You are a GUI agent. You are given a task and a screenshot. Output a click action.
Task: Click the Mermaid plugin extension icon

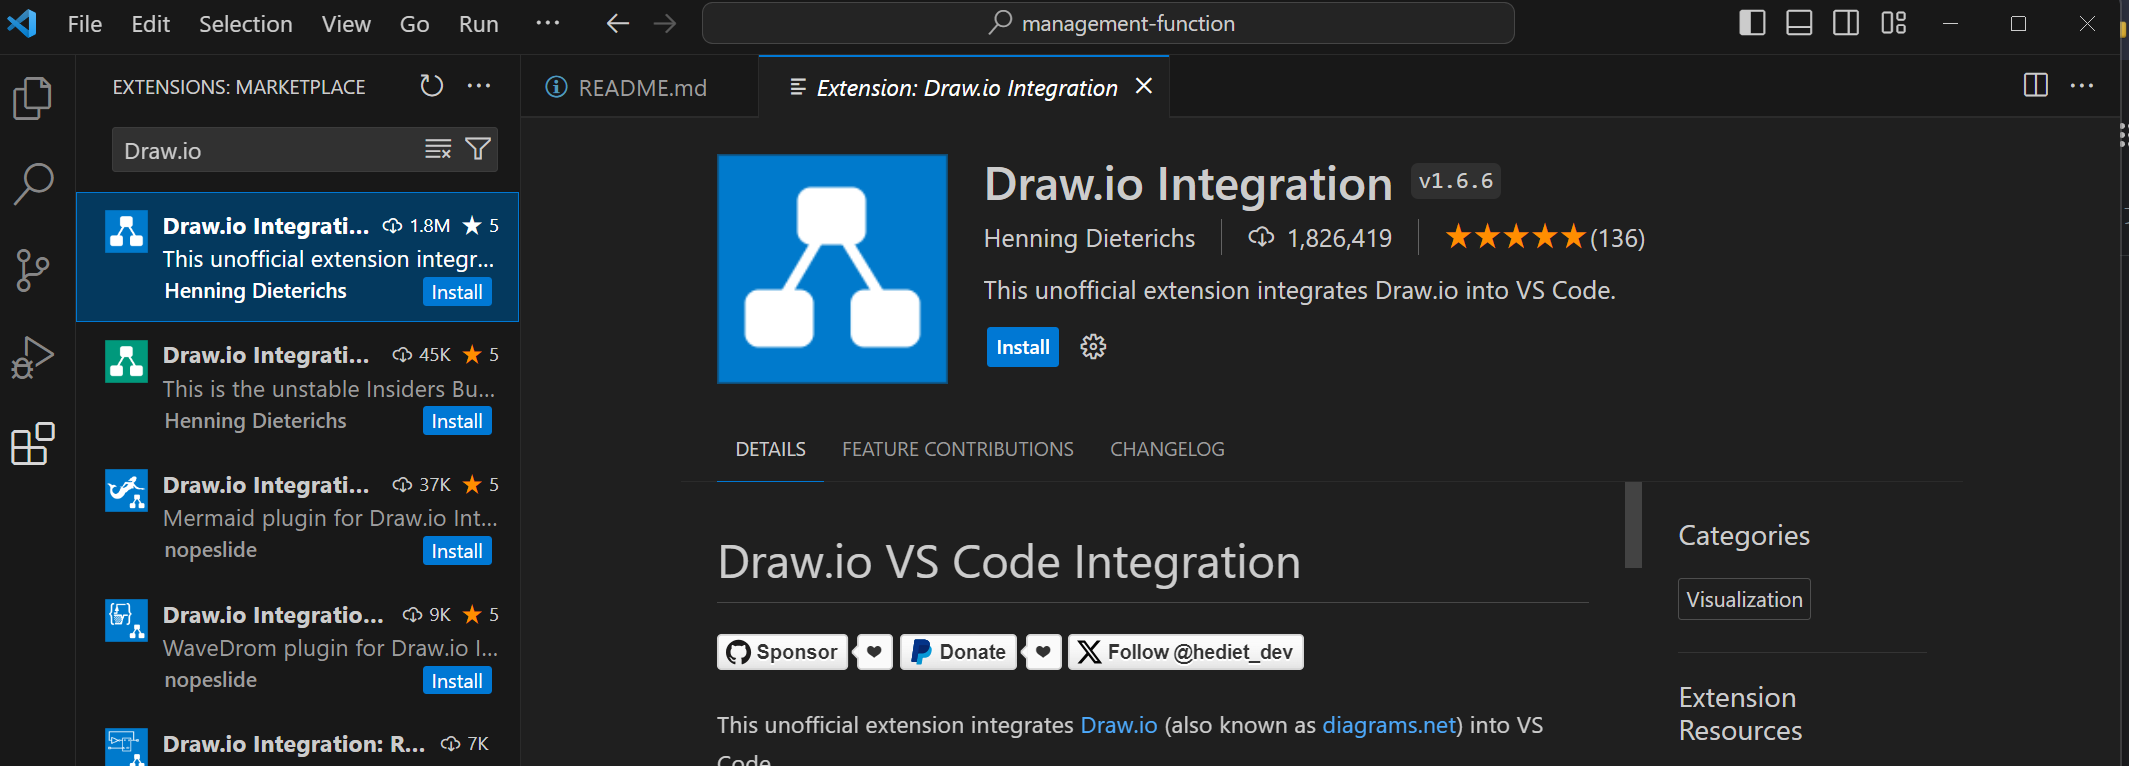[x=126, y=490]
